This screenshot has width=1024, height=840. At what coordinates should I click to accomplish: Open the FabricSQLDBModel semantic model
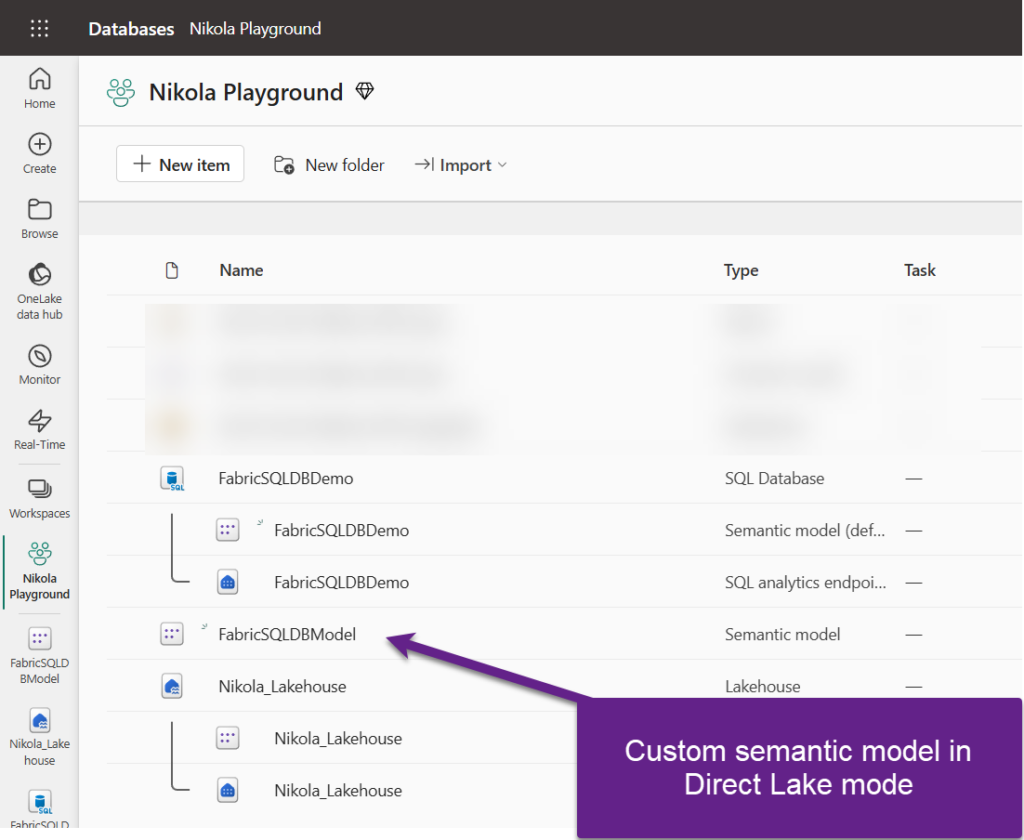pyautogui.click(x=287, y=634)
